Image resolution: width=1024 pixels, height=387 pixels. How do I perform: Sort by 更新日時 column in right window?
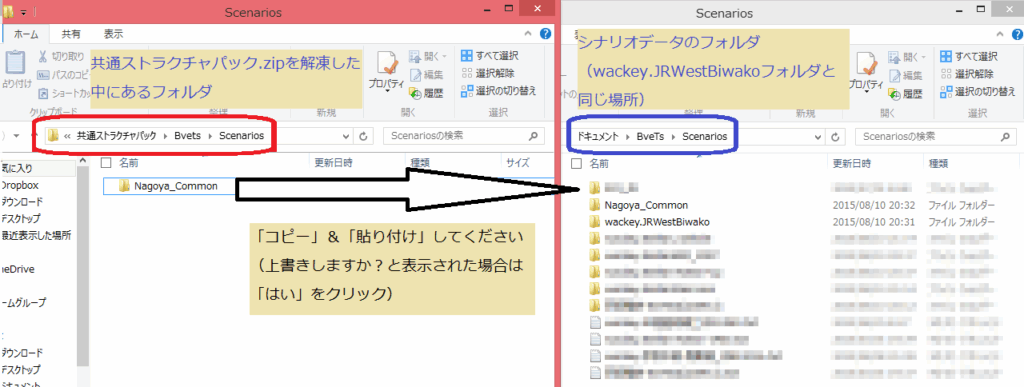852,163
